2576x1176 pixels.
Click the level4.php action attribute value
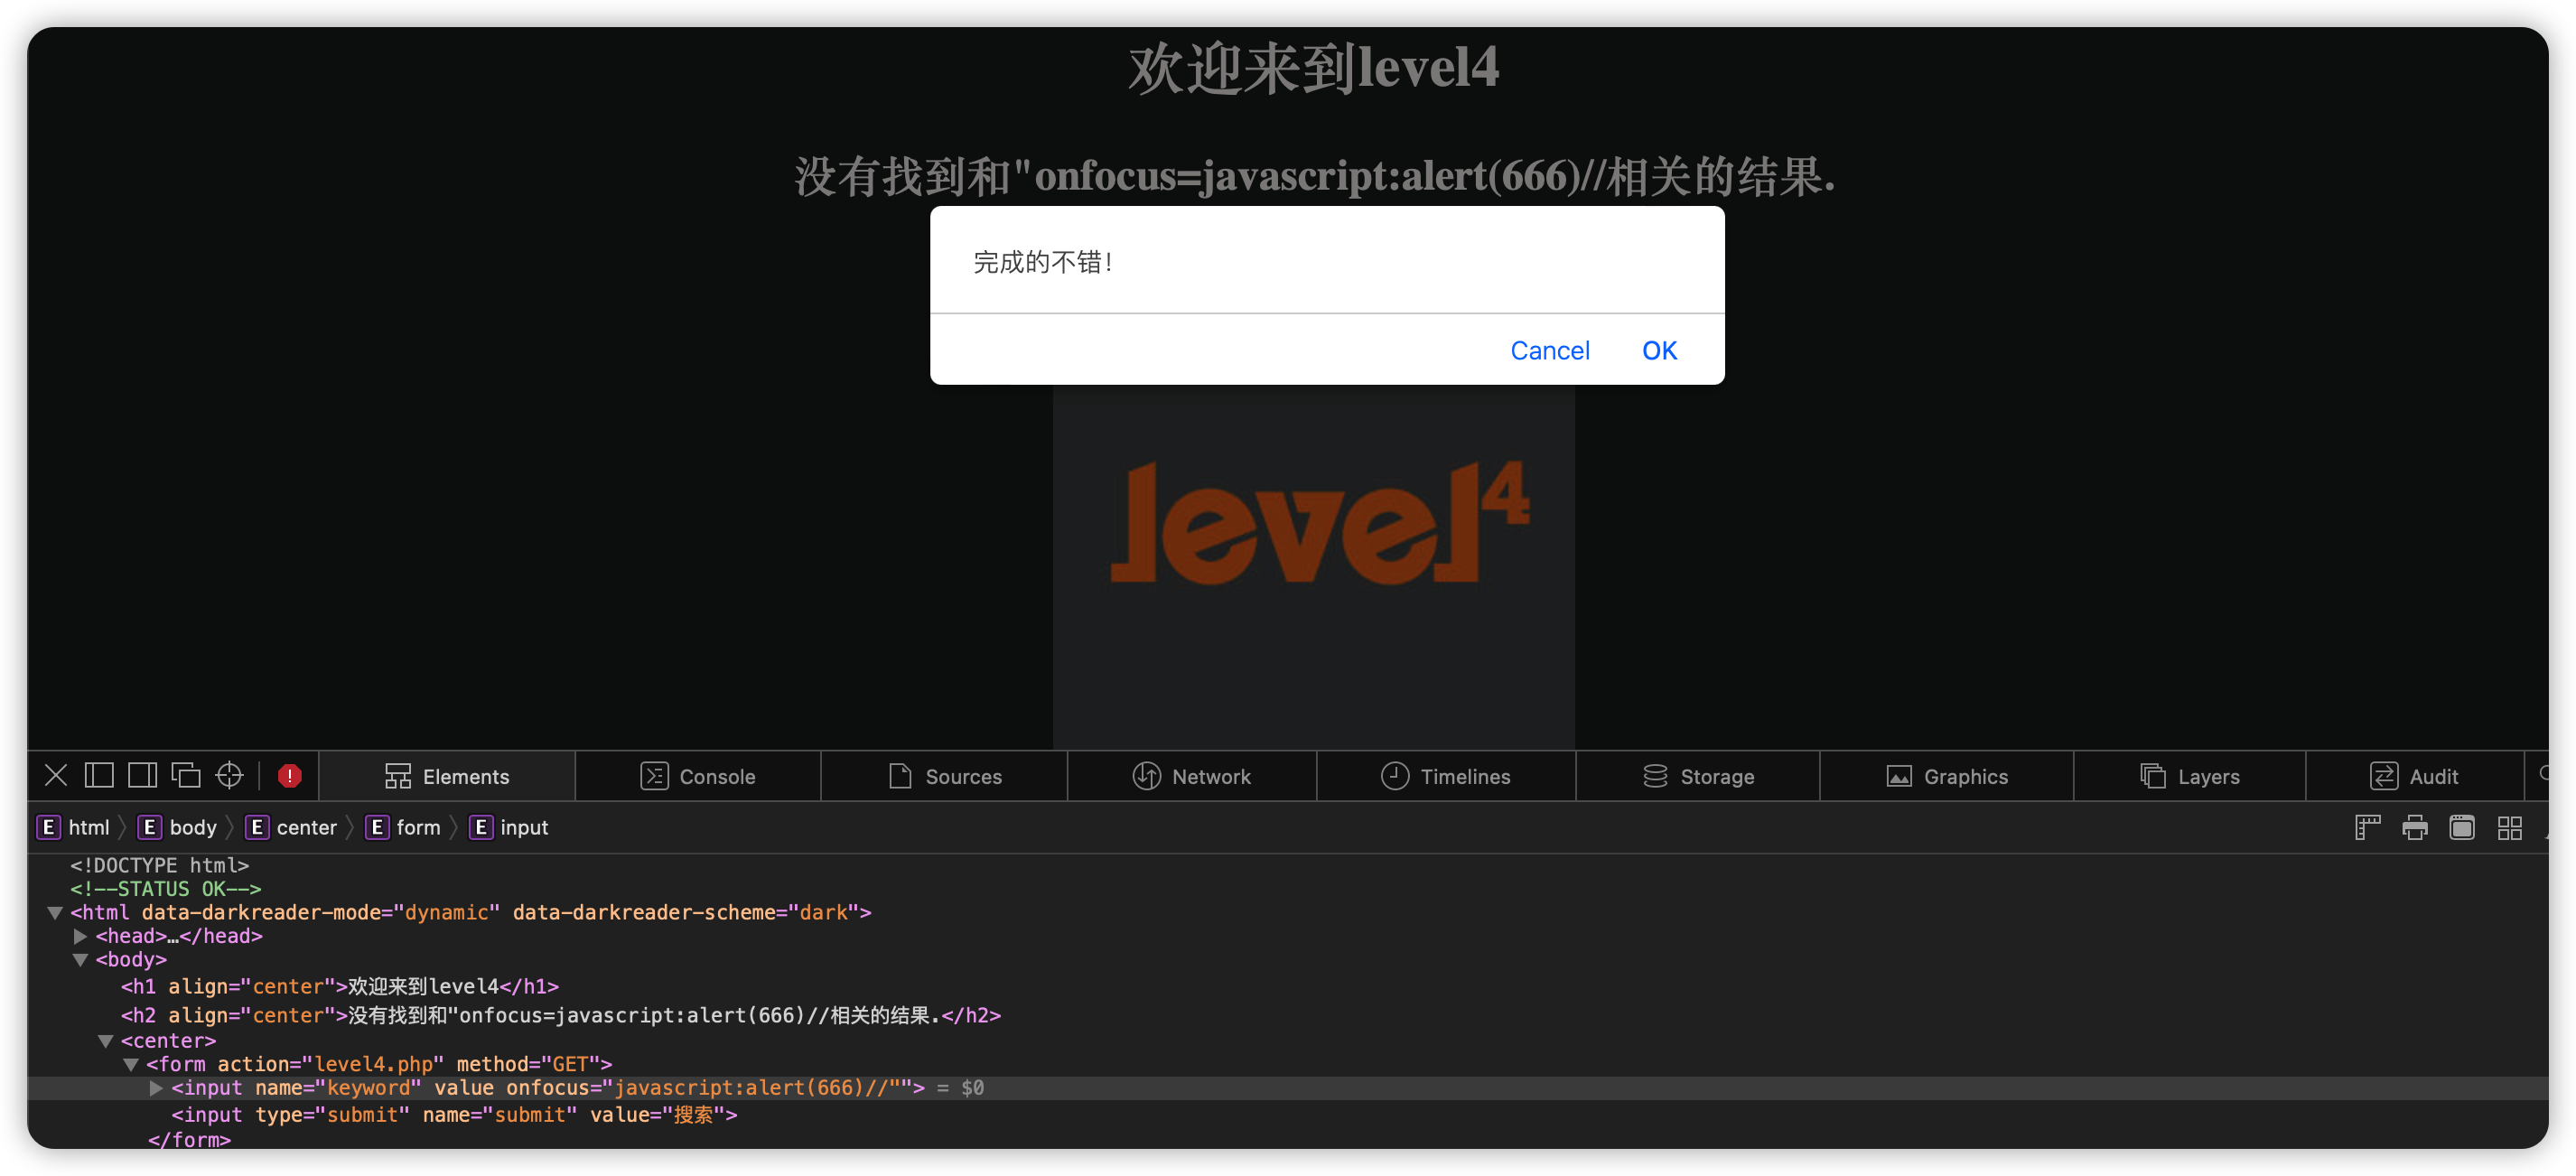click(x=374, y=1064)
